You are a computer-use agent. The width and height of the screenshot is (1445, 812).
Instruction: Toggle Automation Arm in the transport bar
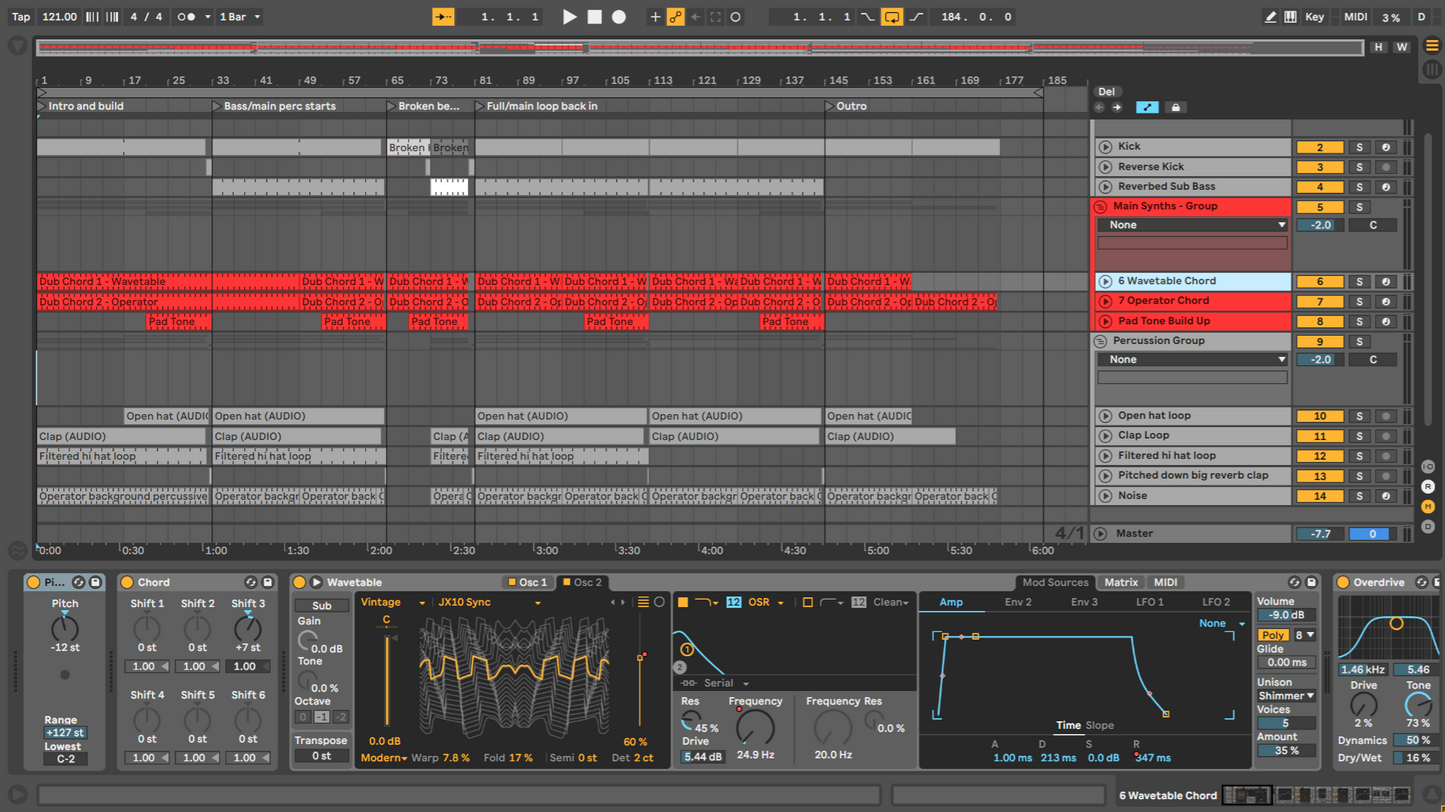pos(676,17)
